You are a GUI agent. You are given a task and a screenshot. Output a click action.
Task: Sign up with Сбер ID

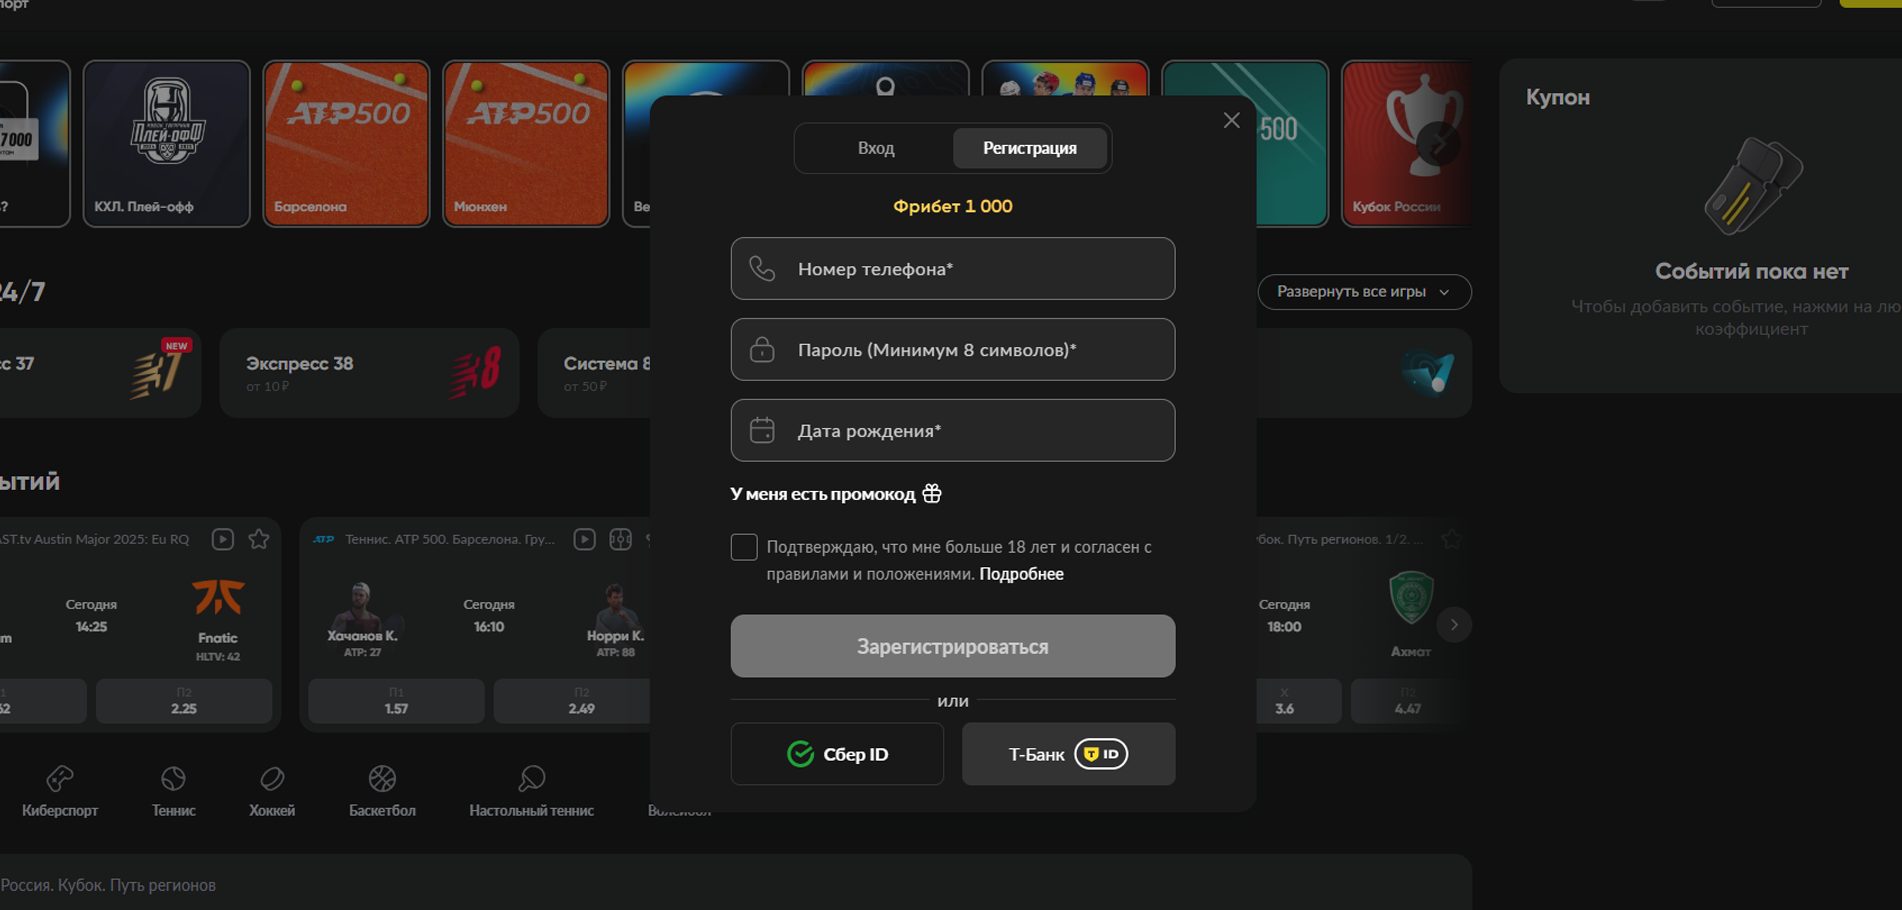pos(837,754)
